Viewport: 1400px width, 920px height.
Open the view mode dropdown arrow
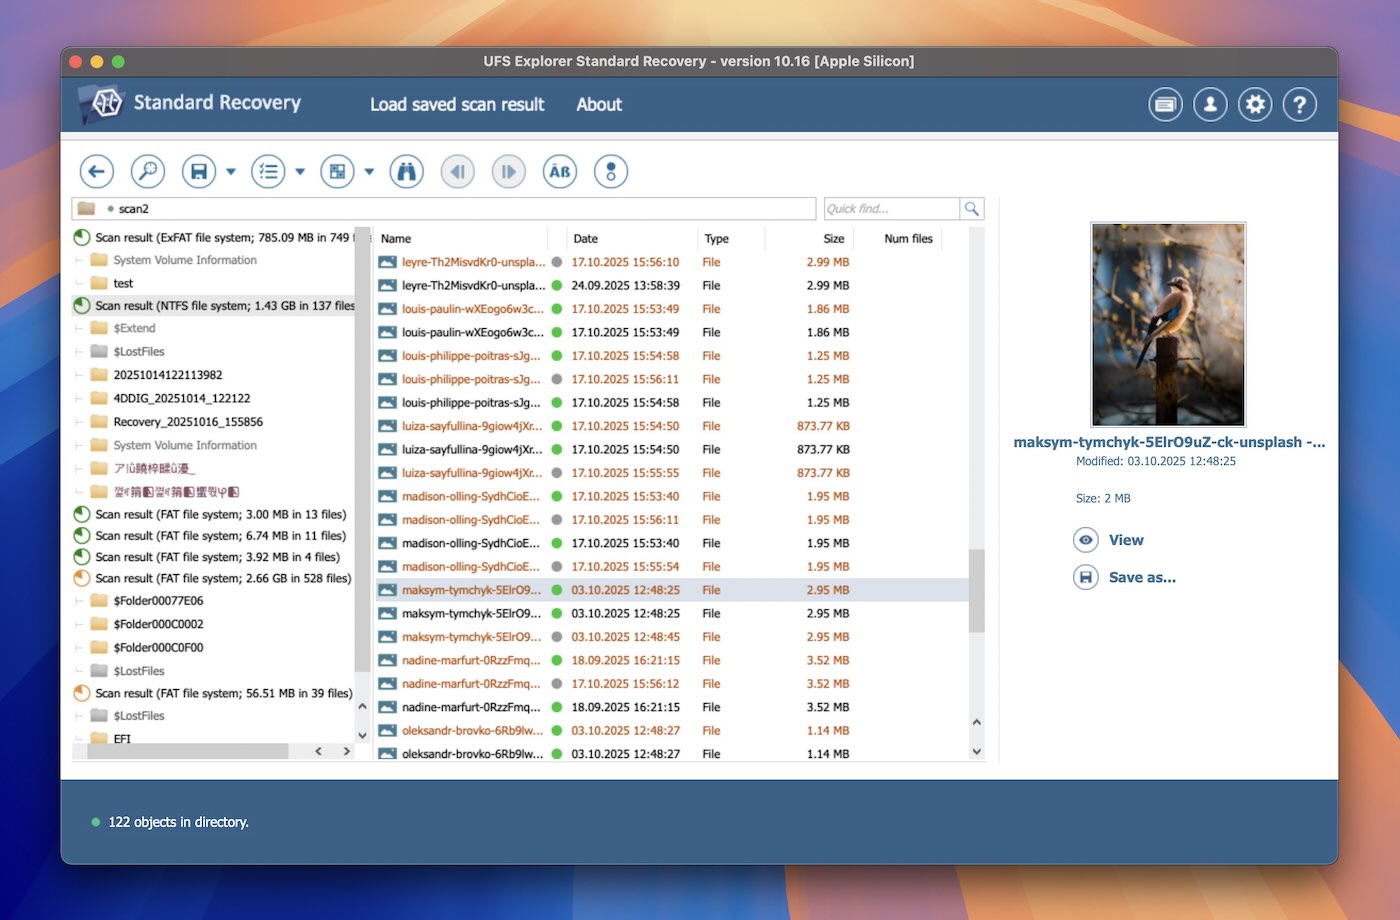369,172
